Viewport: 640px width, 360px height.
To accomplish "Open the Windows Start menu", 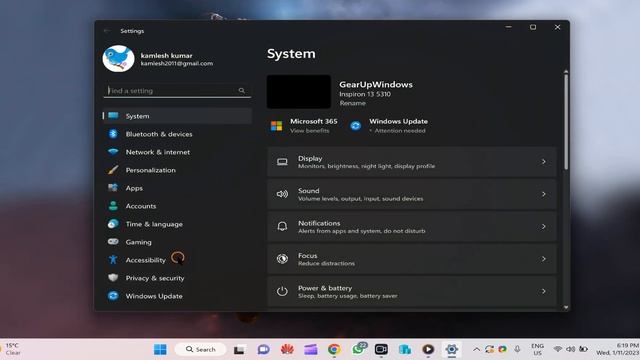I will [160, 349].
